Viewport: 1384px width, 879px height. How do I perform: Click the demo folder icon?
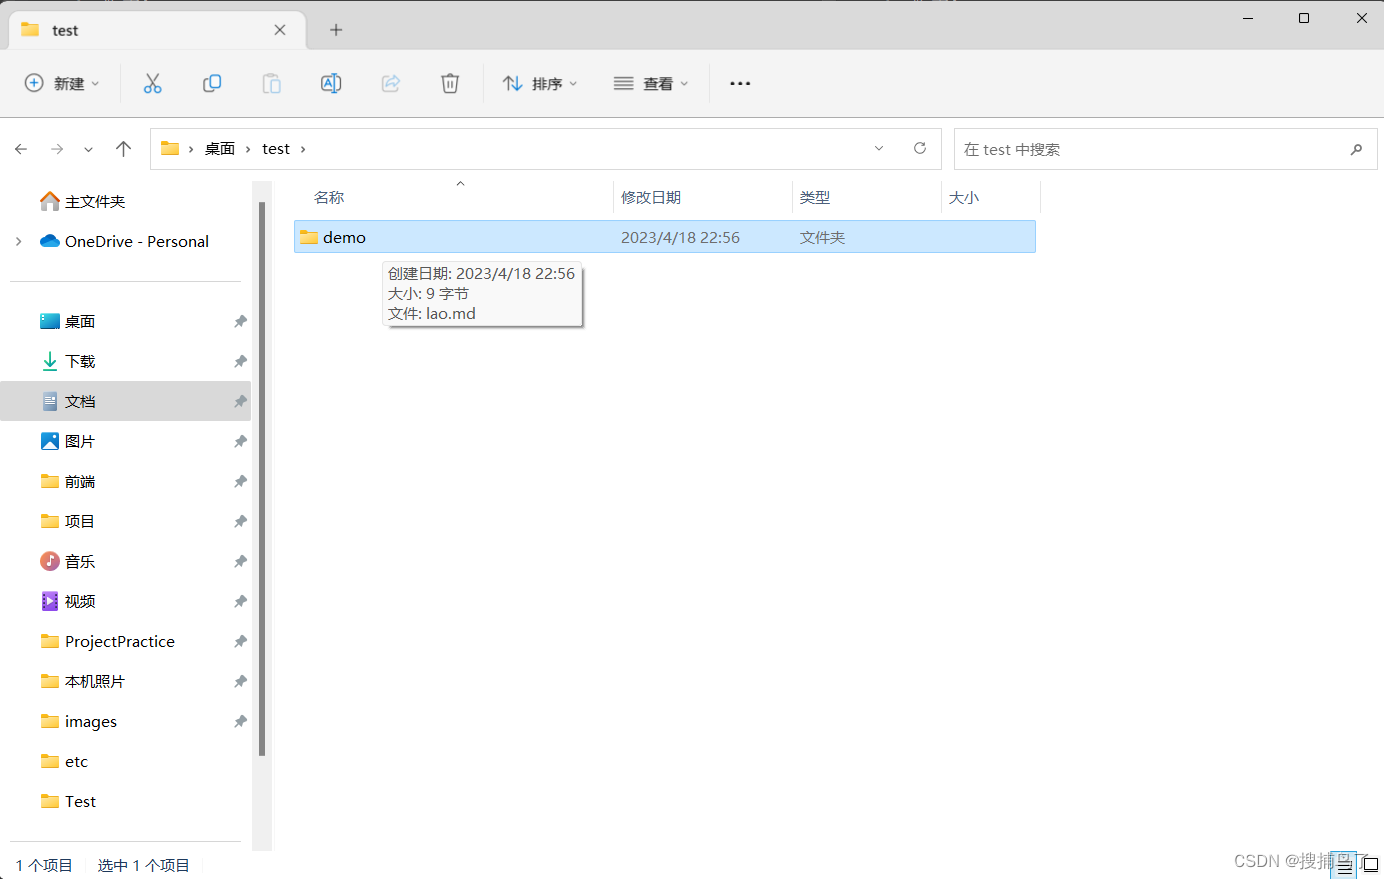[x=308, y=237]
